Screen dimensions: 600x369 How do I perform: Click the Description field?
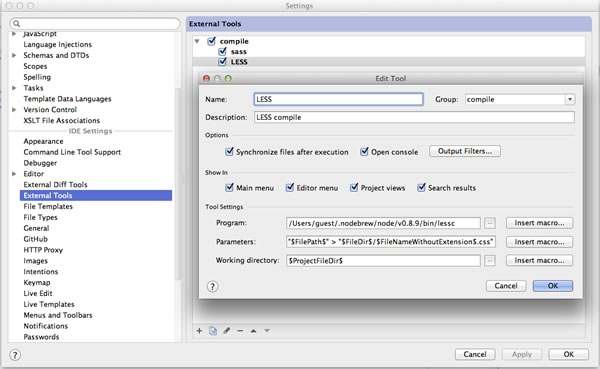(414, 117)
